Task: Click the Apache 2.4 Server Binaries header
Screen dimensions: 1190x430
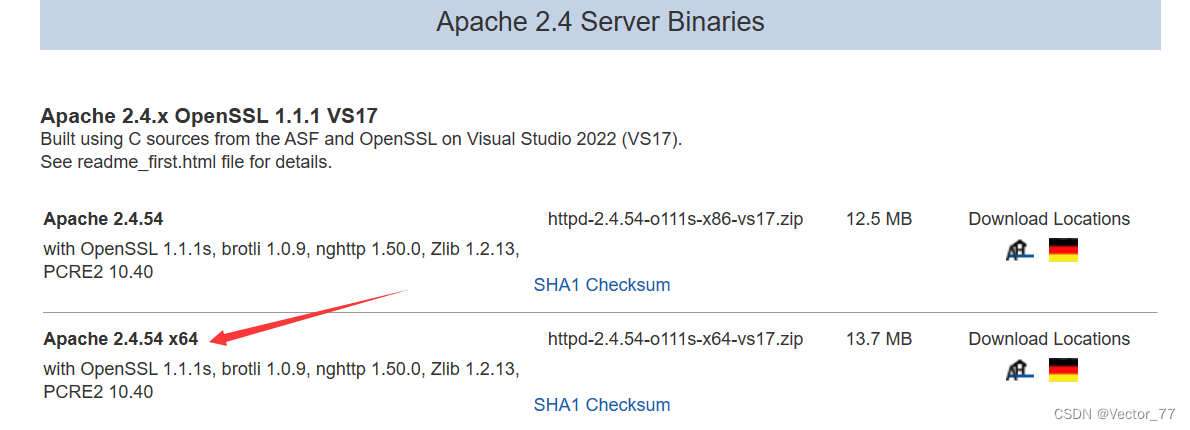Action: 600,22
